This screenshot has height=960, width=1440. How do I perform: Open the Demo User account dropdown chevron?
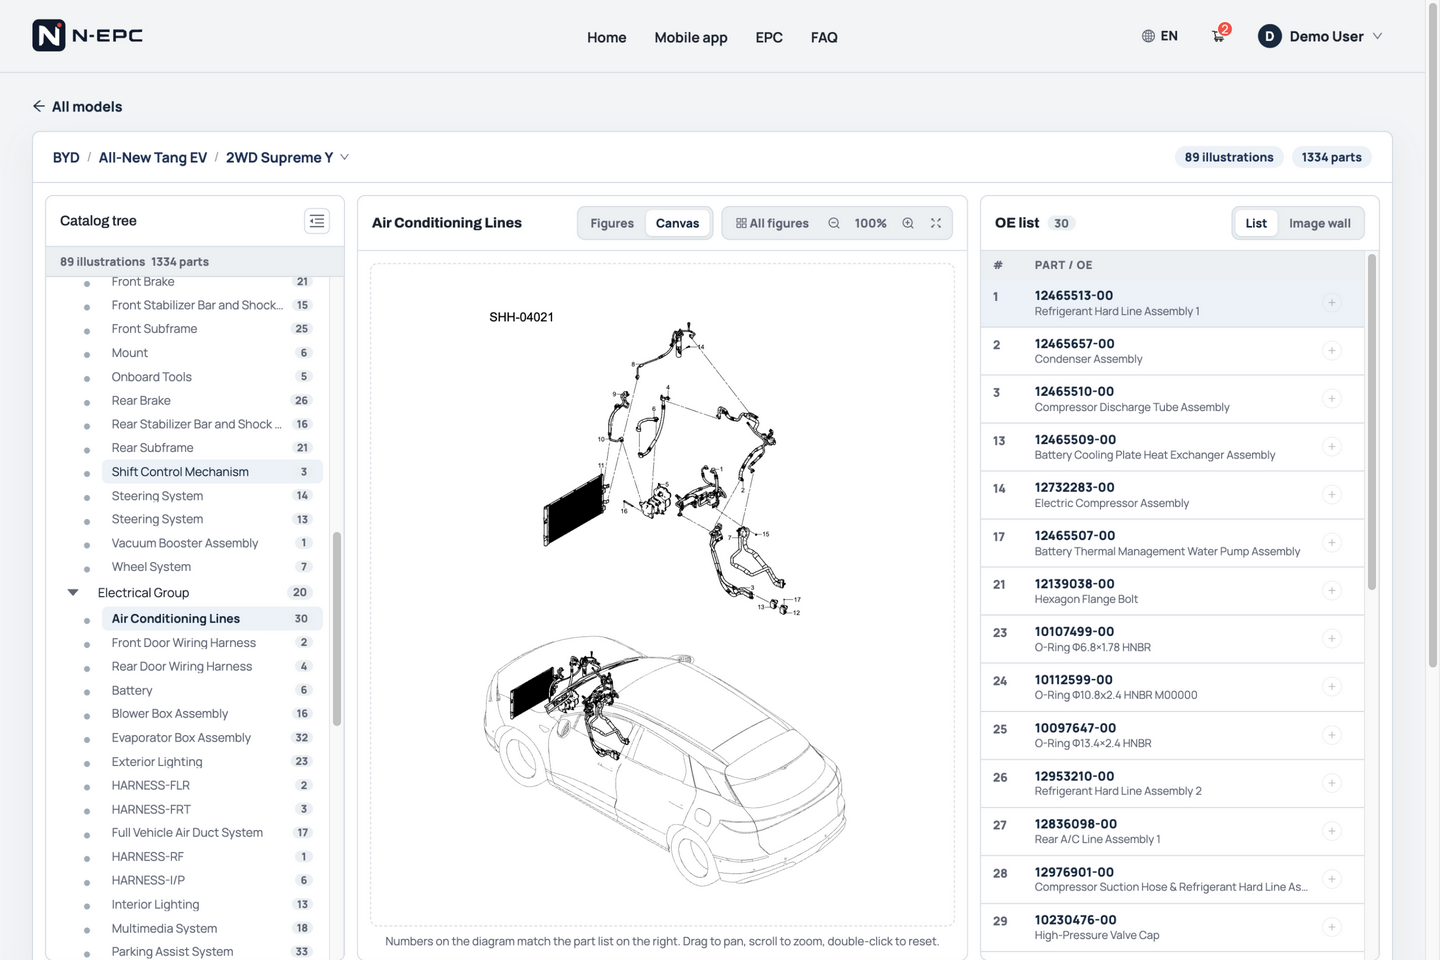[x=1377, y=36]
